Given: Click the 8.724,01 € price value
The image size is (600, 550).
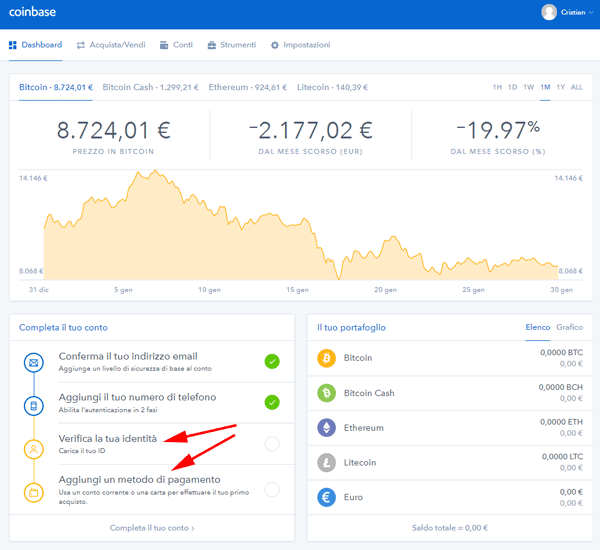Looking at the screenshot, I should 114,130.
